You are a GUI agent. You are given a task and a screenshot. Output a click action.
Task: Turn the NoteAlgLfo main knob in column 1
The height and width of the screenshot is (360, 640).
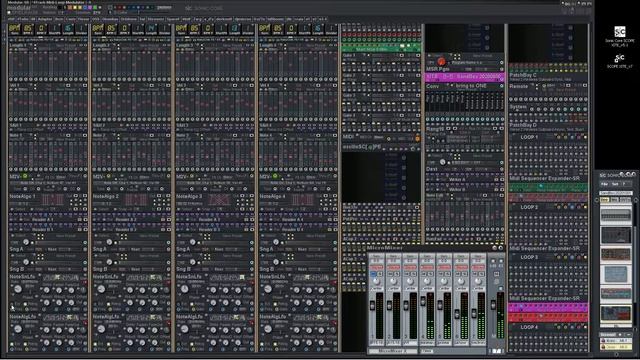click(x=18, y=329)
